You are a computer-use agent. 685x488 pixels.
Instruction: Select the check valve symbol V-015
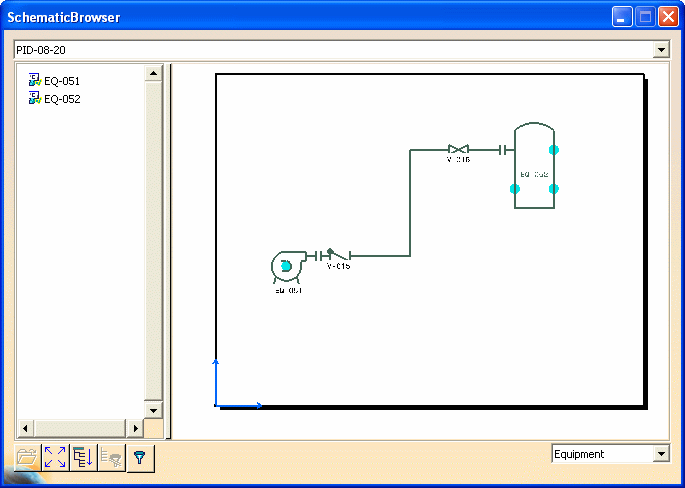click(336, 255)
